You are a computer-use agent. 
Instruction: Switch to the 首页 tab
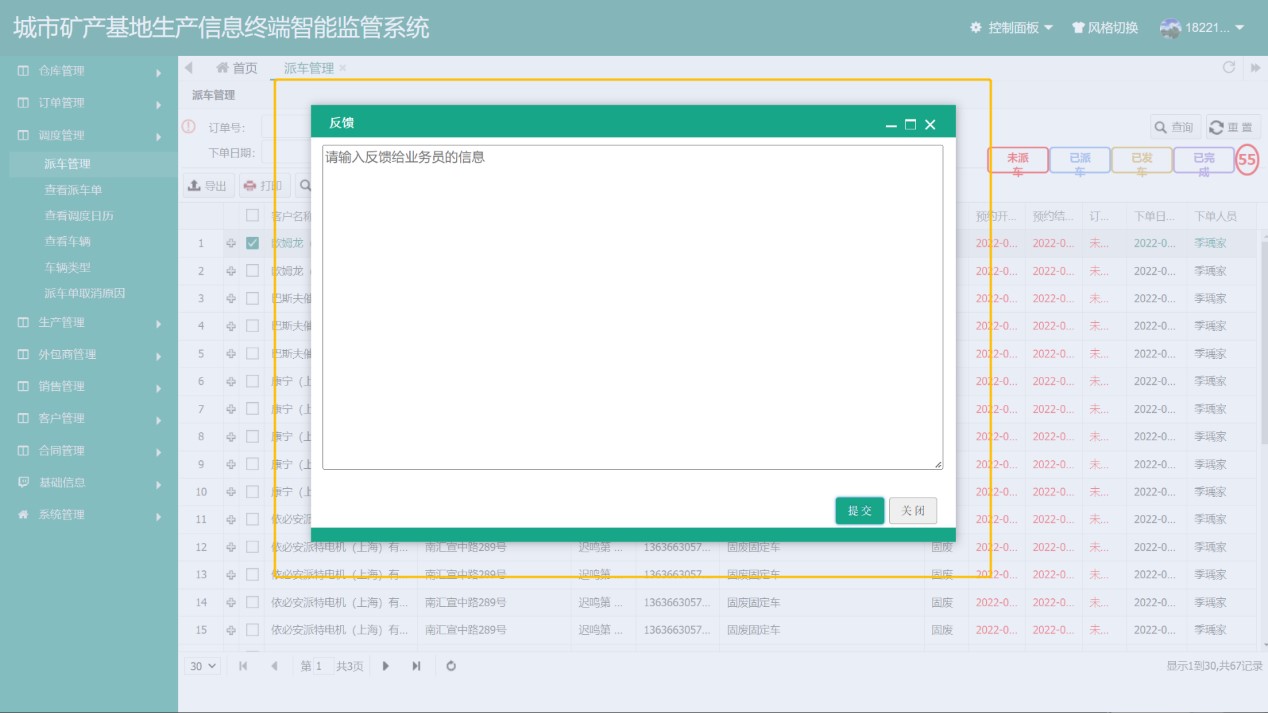click(x=237, y=68)
